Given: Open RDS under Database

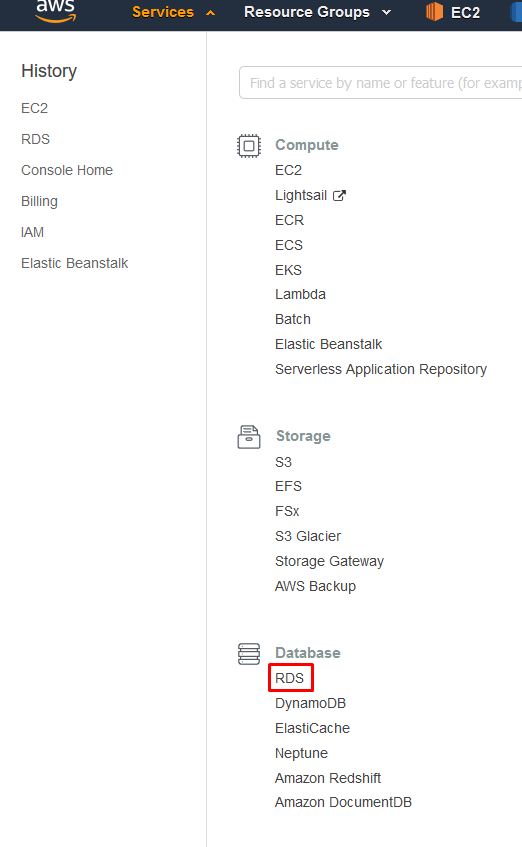Looking at the screenshot, I should coord(290,678).
